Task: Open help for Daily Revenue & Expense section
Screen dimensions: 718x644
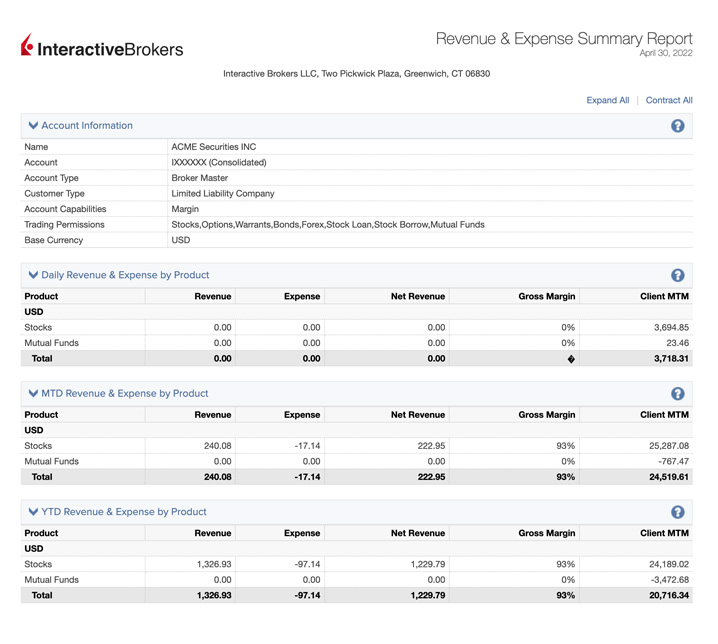Action: [677, 275]
